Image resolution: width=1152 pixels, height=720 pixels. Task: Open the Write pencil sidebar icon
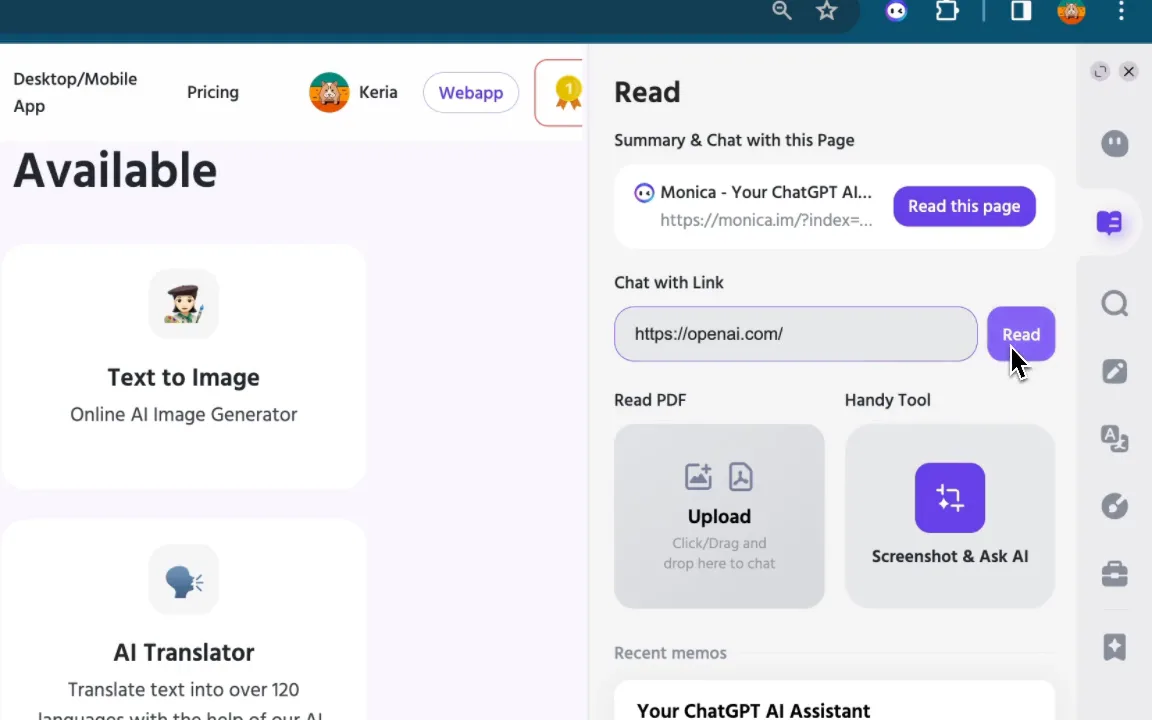pyautogui.click(x=1115, y=371)
